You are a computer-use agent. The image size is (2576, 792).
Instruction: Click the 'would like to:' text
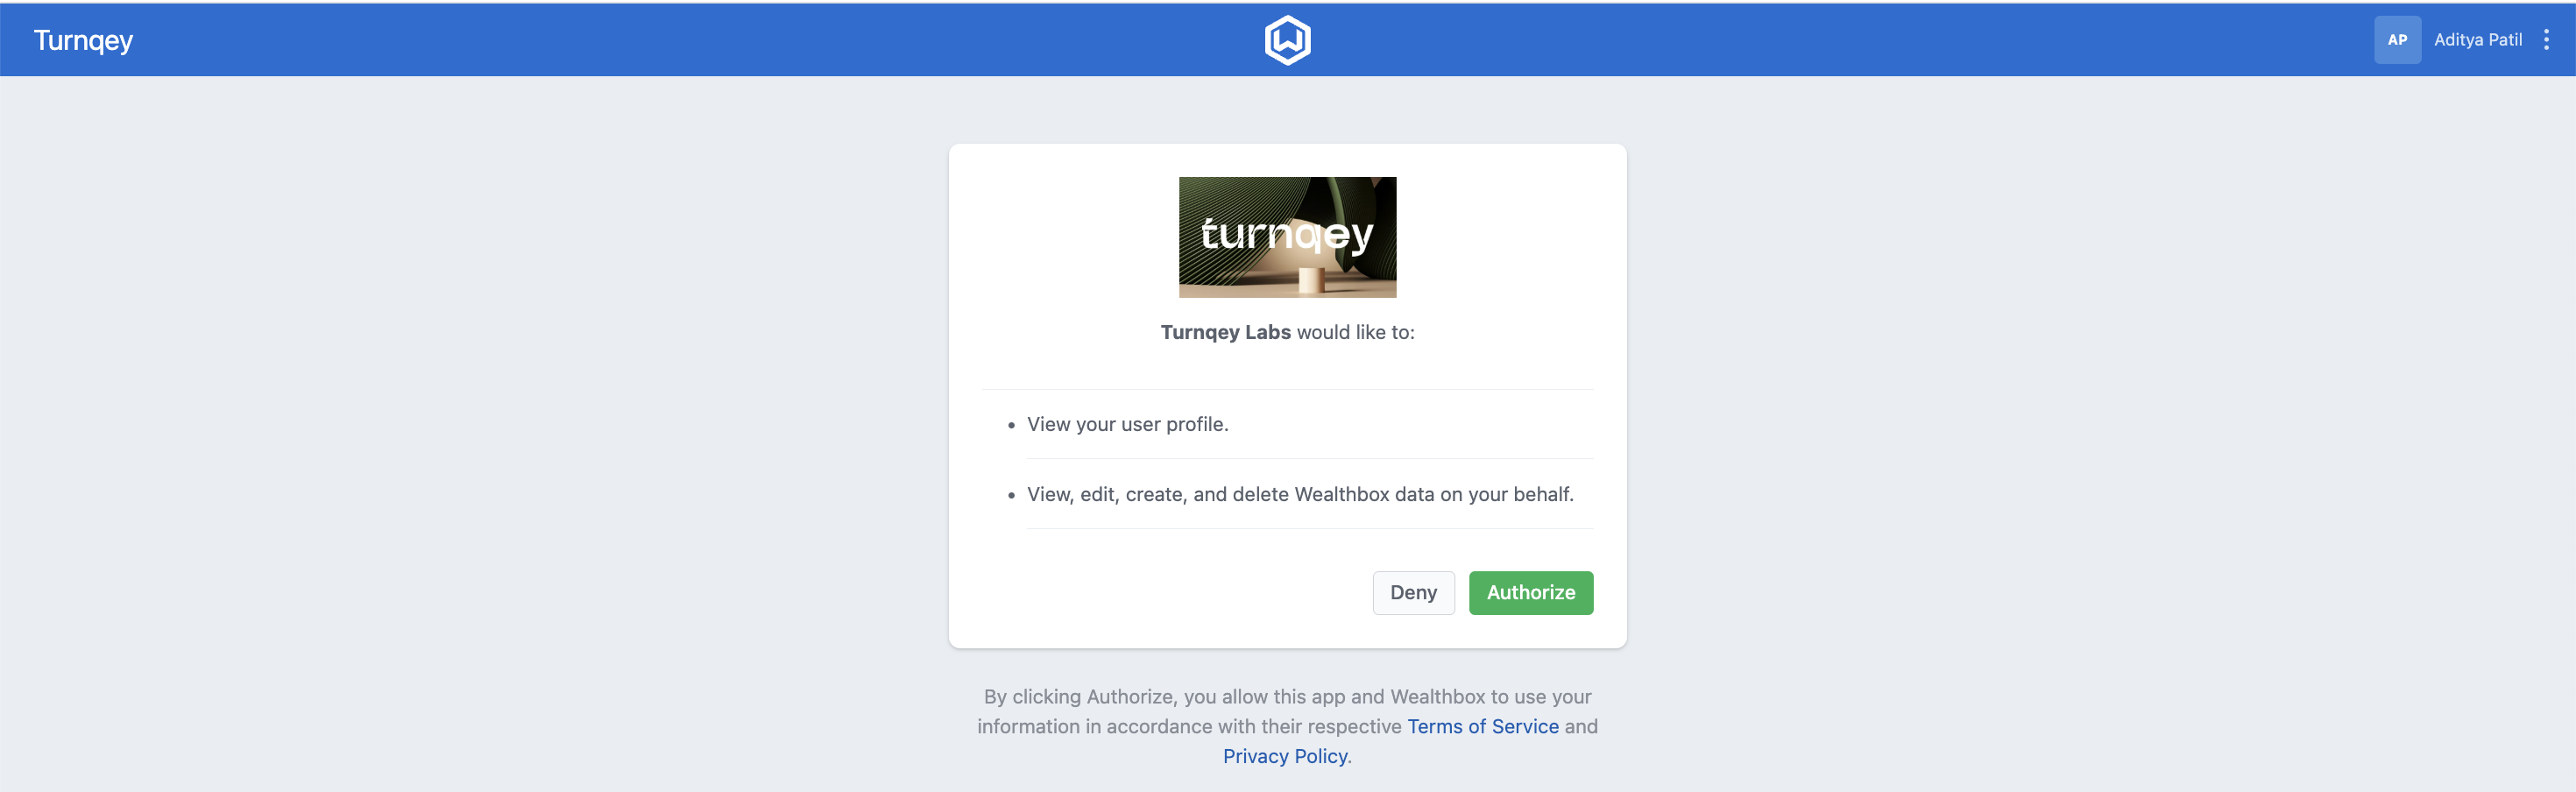1355,333
